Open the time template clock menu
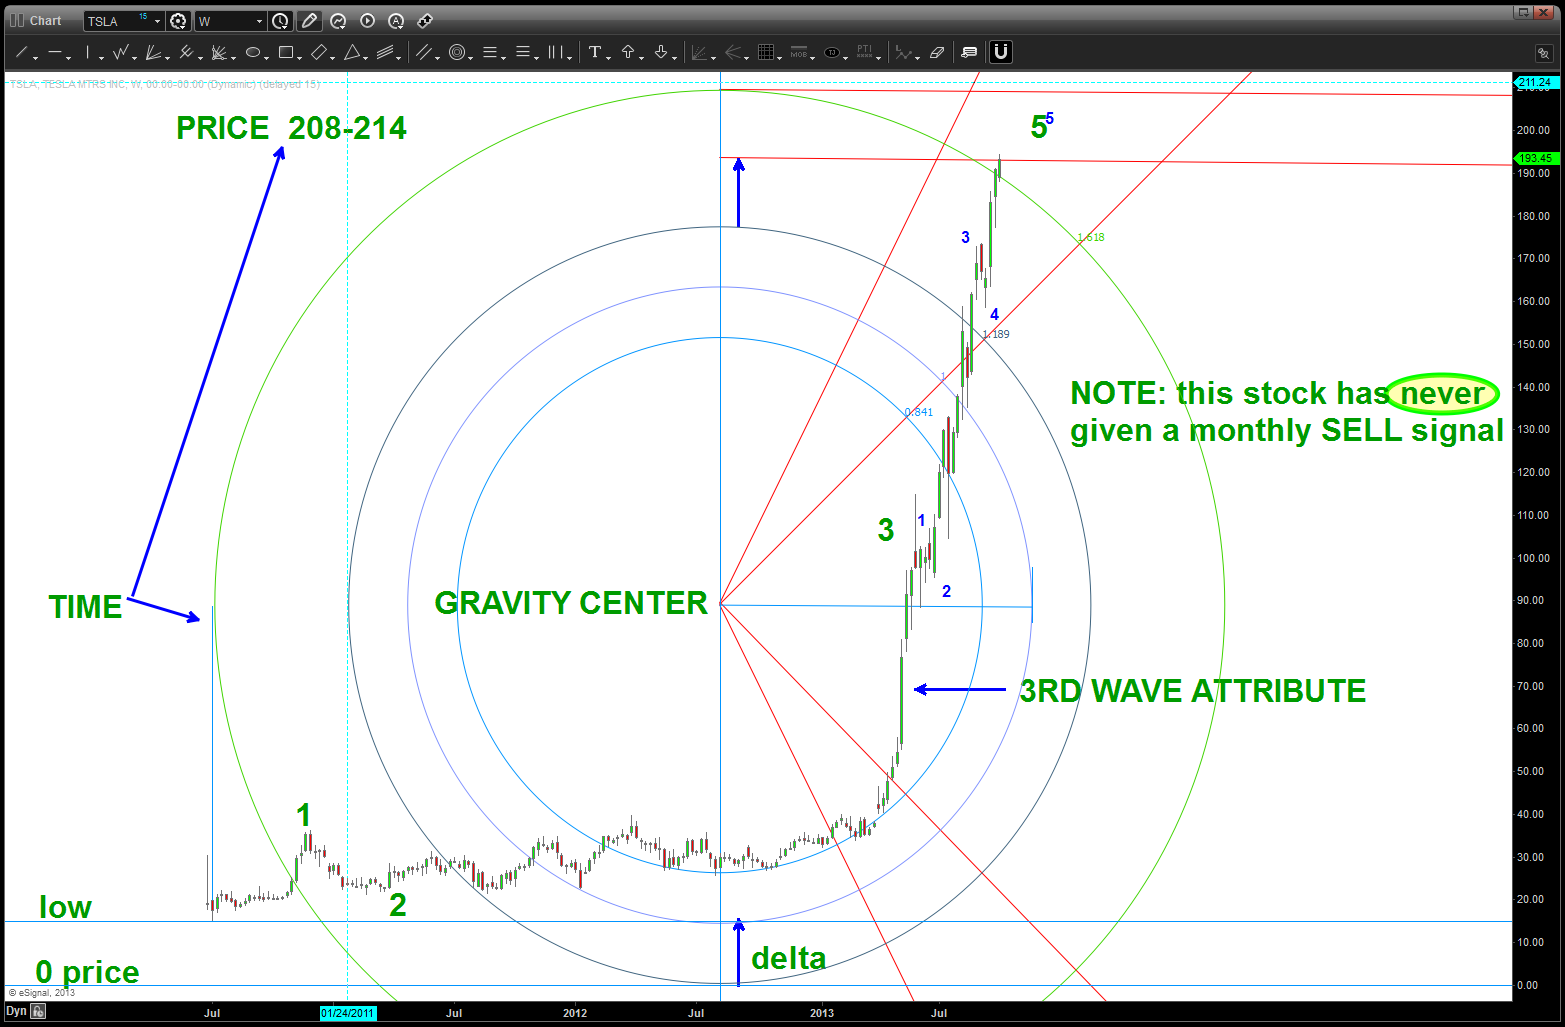1565x1027 pixels. [281, 21]
